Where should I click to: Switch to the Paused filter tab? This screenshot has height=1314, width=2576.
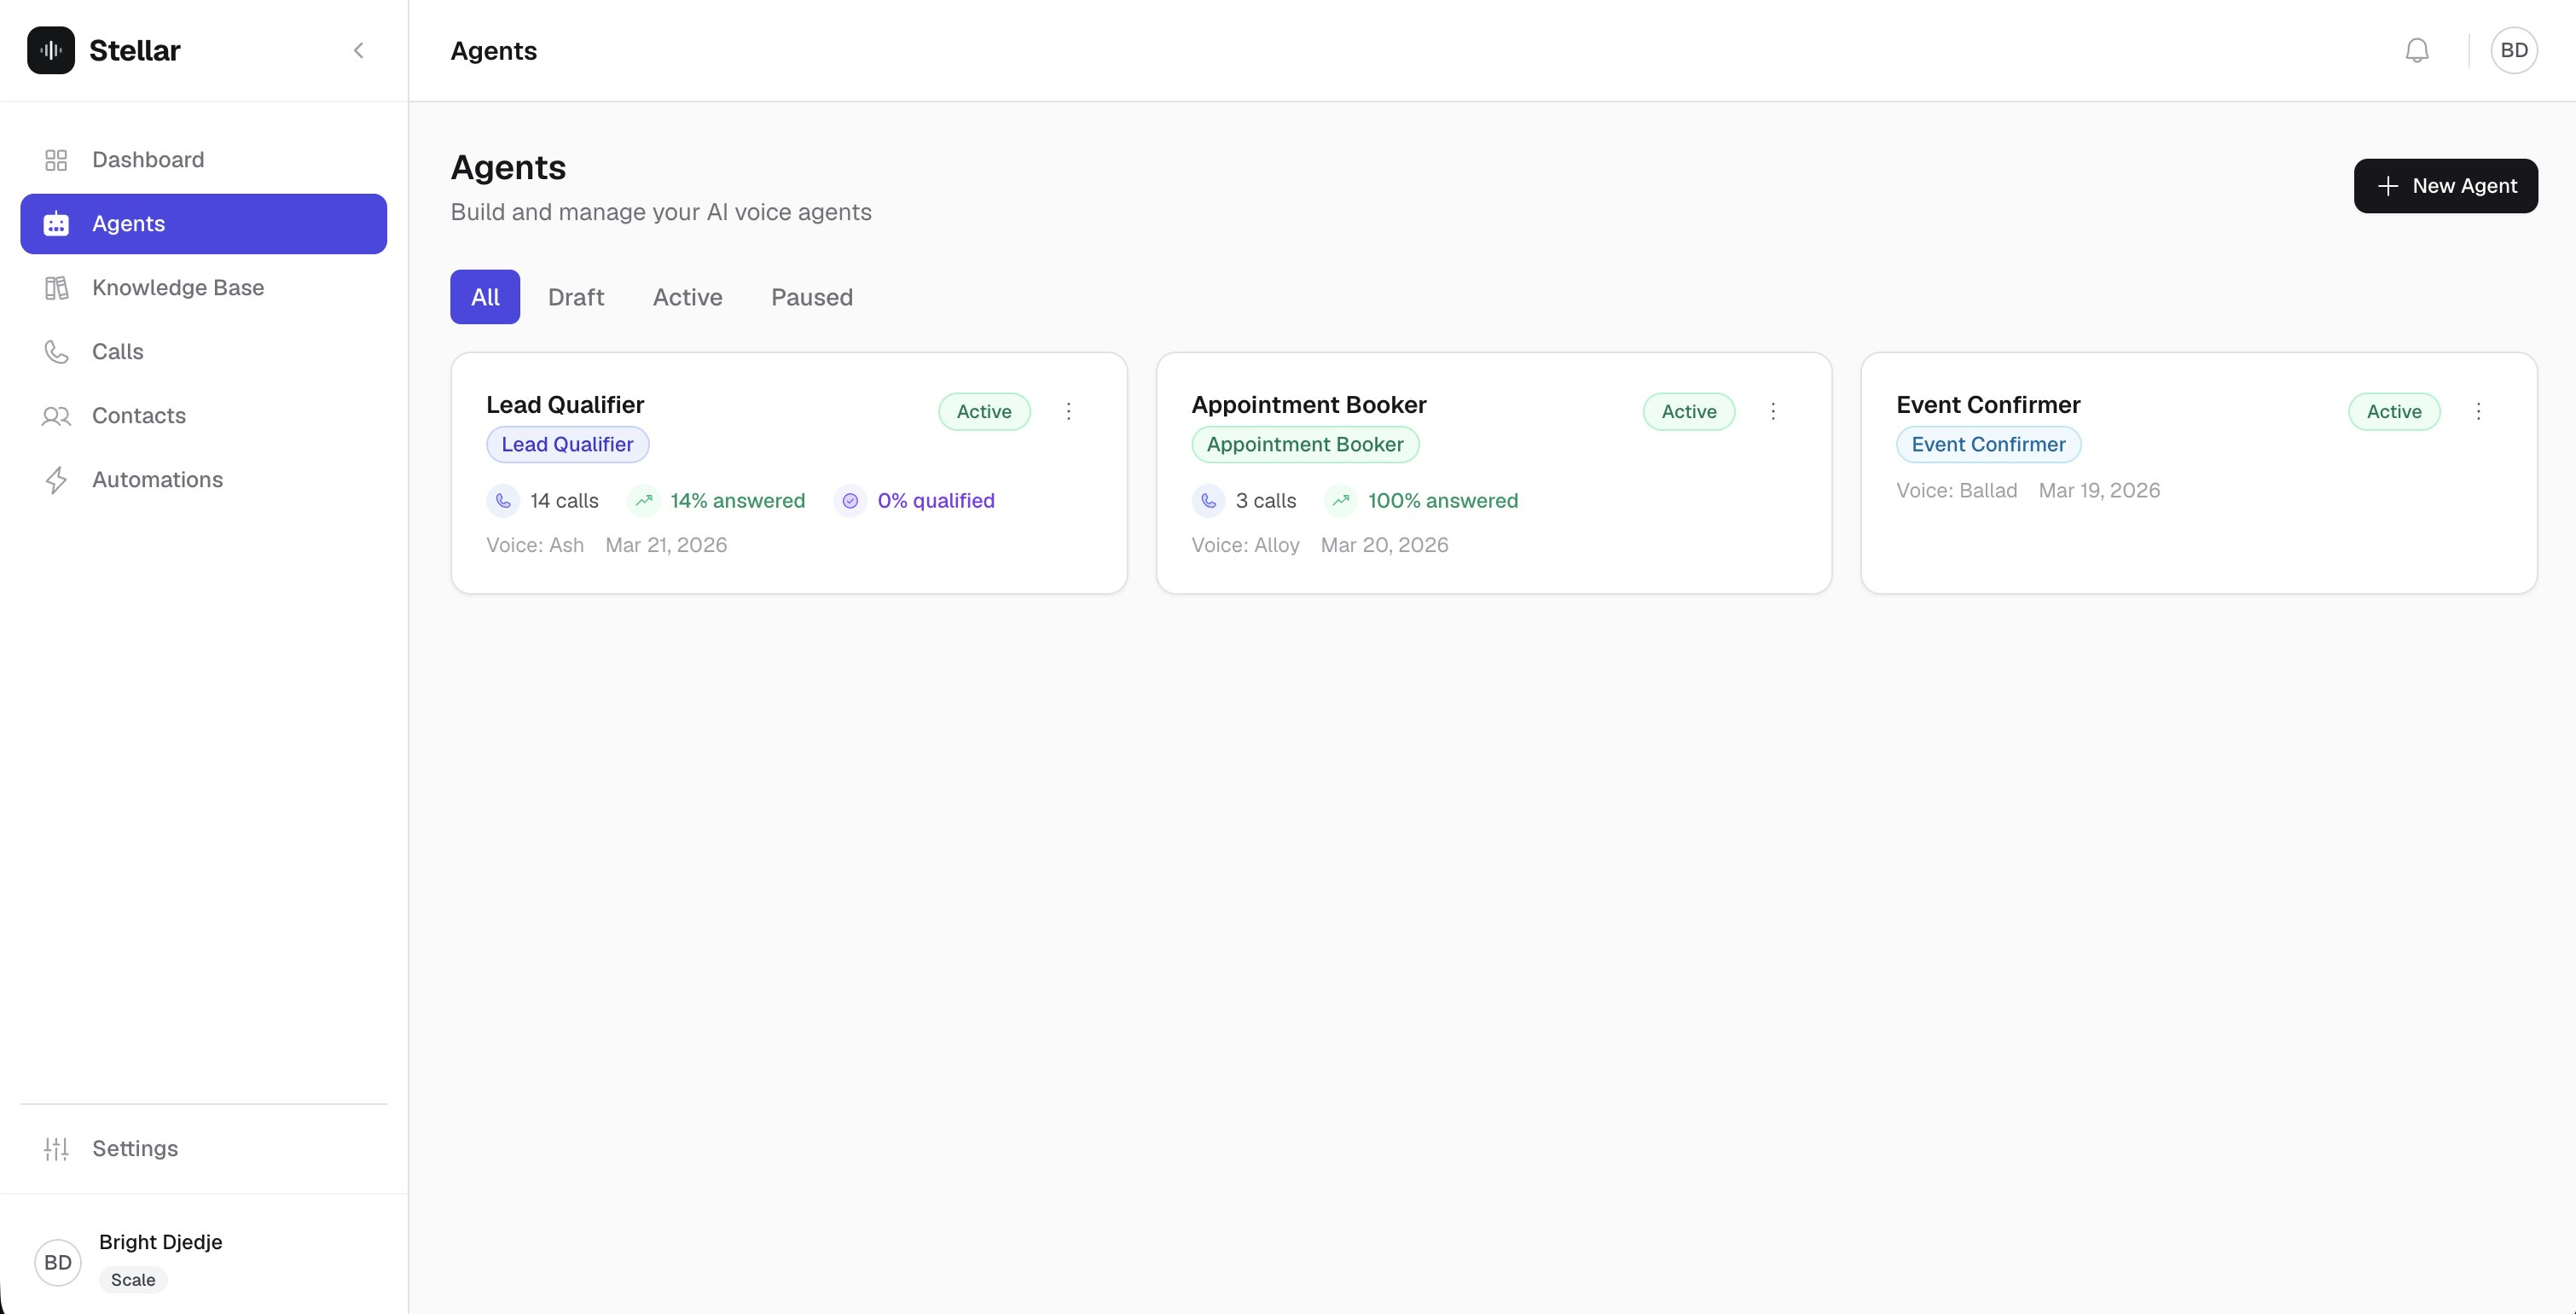[811, 297]
